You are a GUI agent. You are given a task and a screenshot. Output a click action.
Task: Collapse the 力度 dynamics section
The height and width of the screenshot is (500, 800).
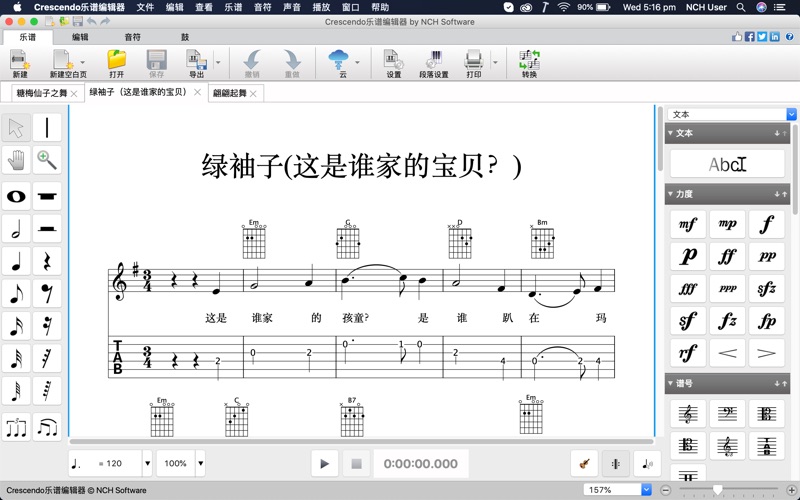tap(671, 194)
